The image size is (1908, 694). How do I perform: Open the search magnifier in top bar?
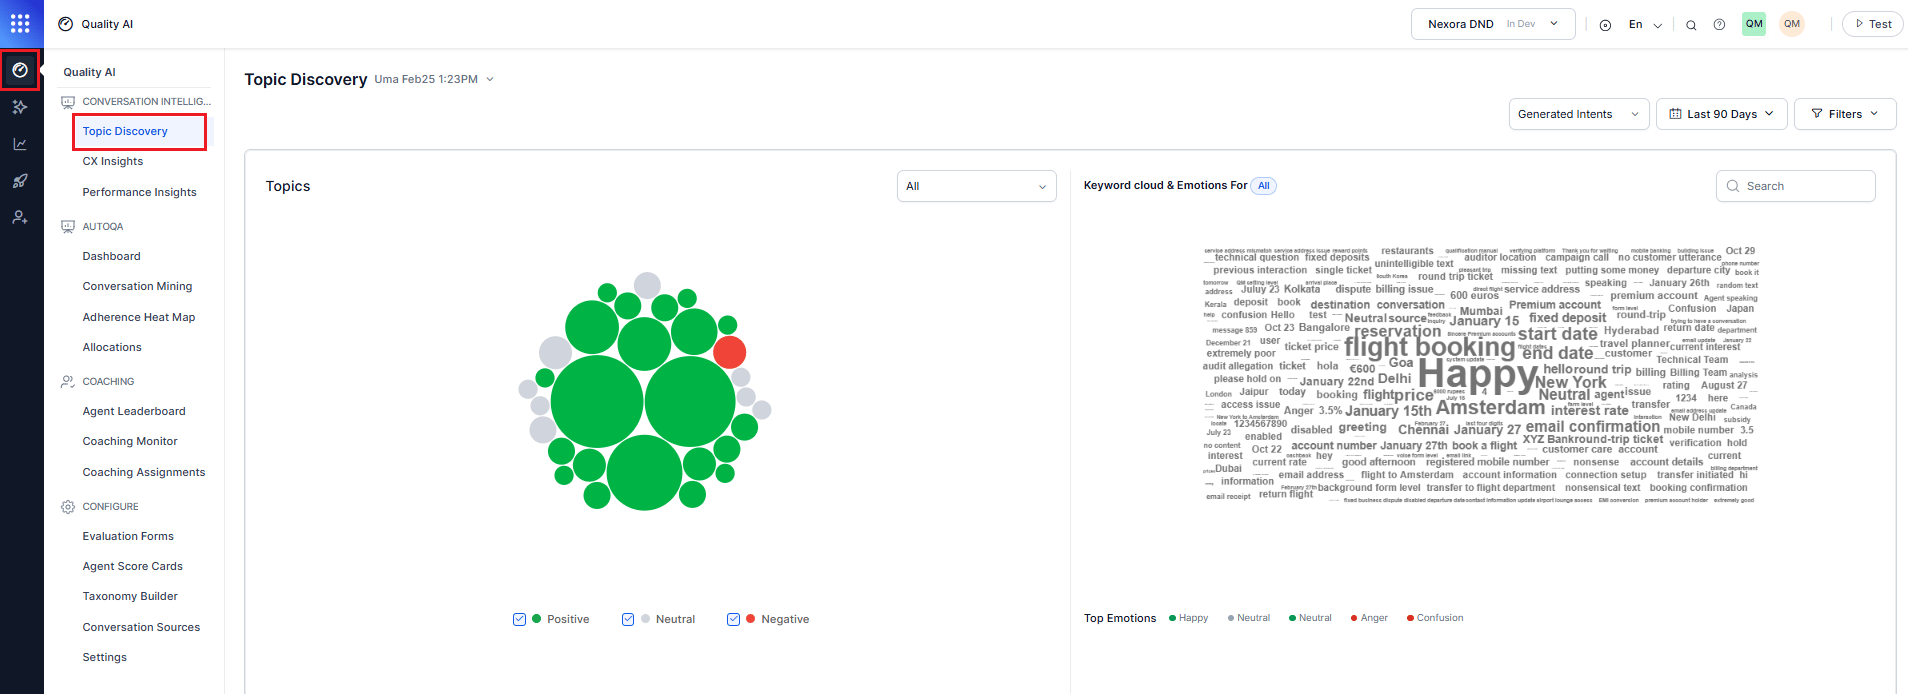click(x=1691, y=25)
